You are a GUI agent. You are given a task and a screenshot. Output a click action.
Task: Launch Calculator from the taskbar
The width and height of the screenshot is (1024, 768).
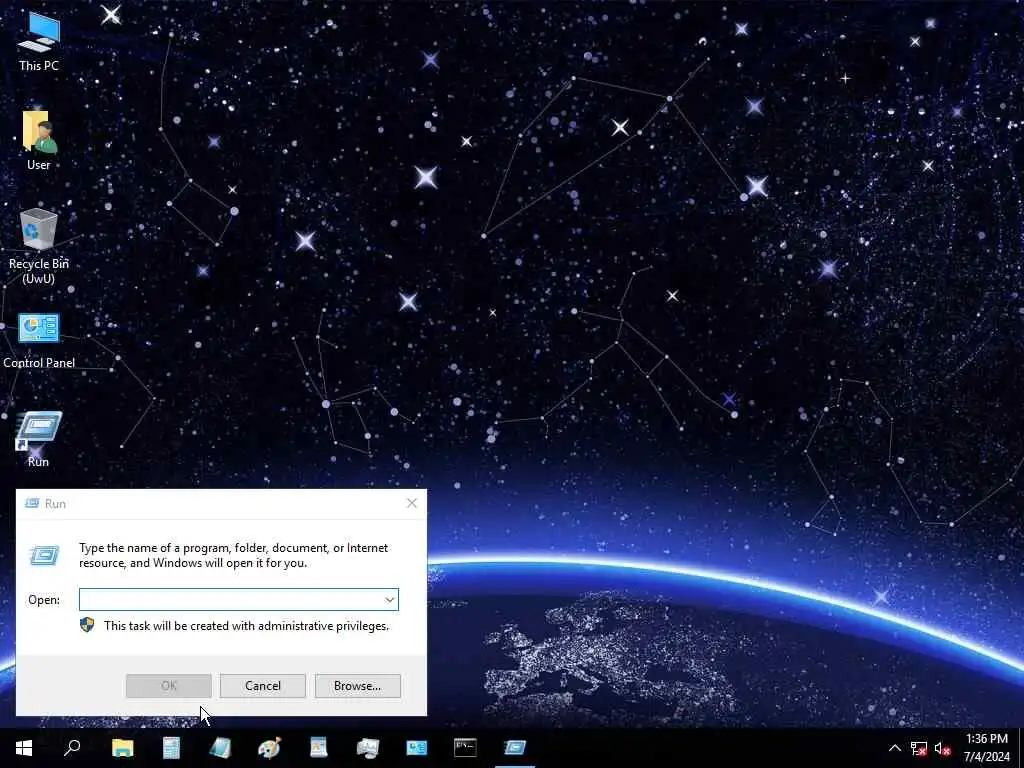(x=171, y=748)
